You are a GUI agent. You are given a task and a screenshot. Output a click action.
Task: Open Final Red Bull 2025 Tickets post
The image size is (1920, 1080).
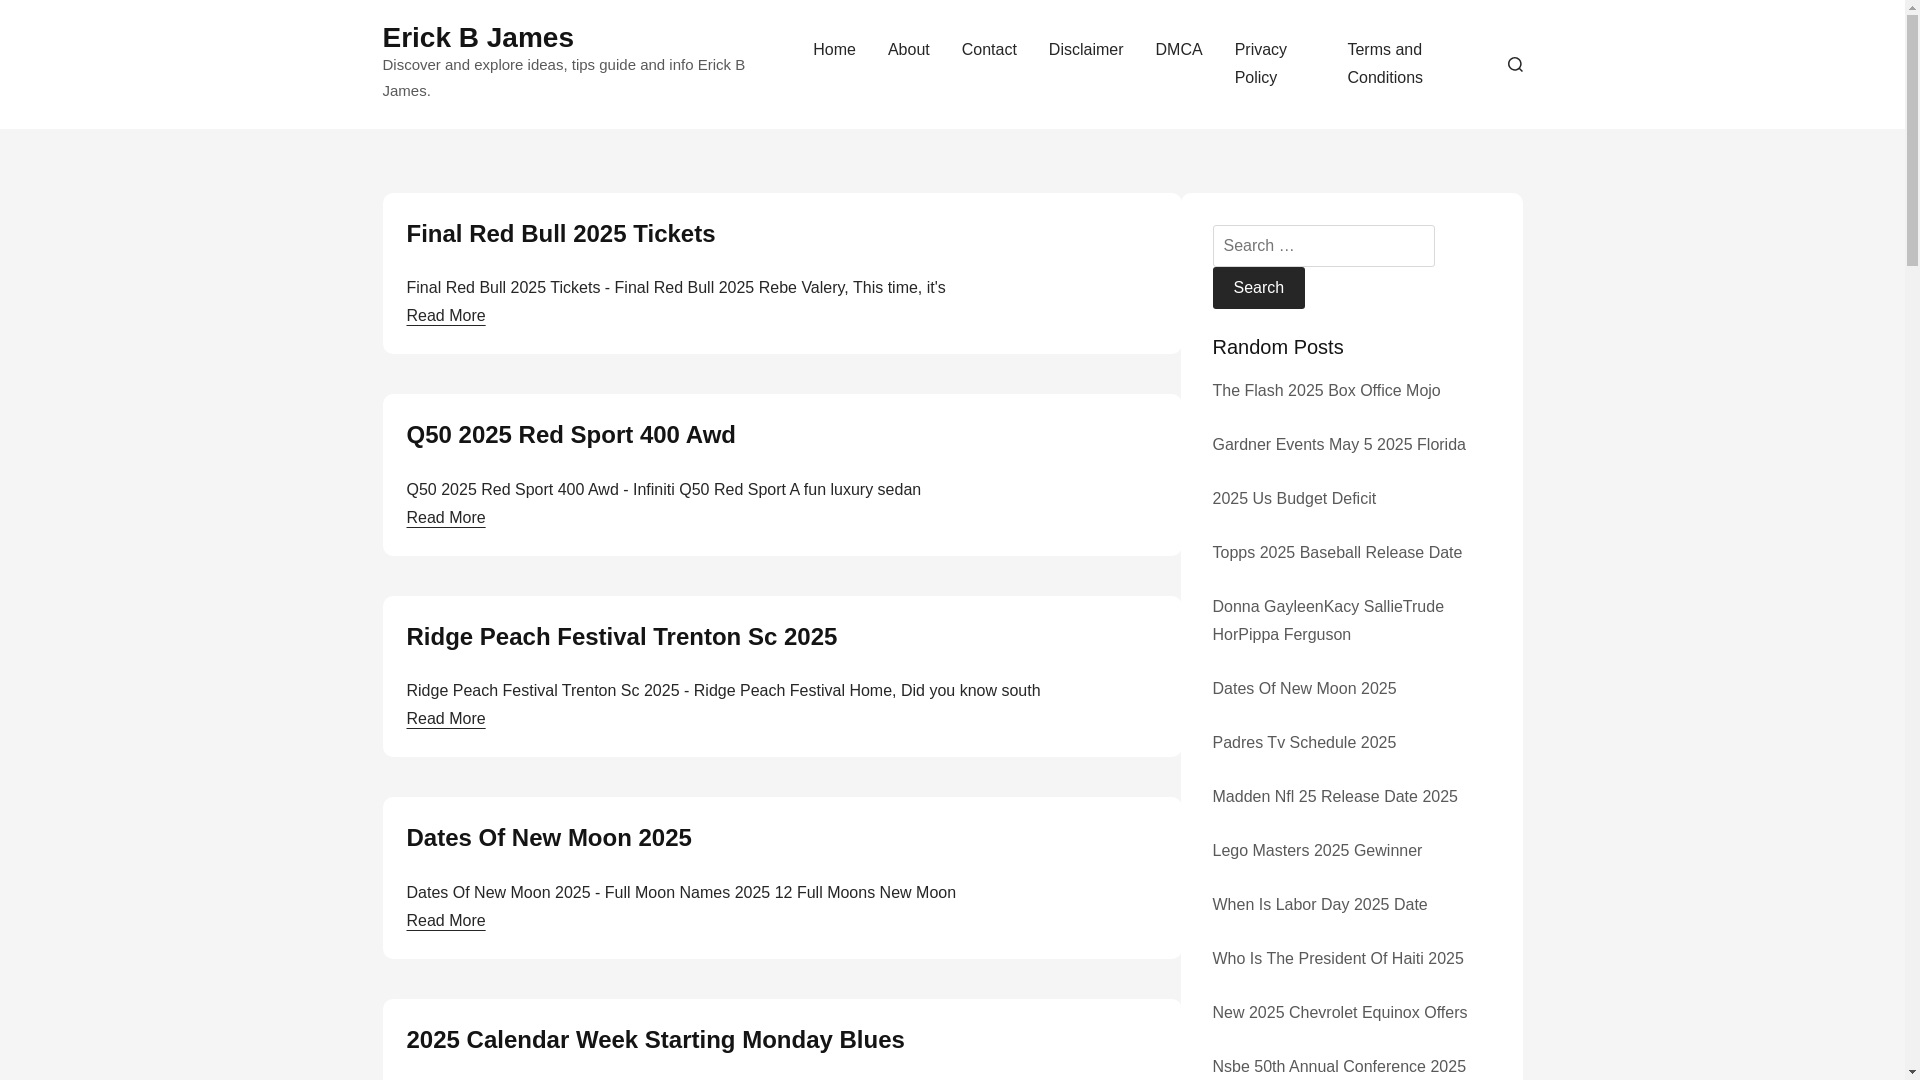click(x=560, y=234)
